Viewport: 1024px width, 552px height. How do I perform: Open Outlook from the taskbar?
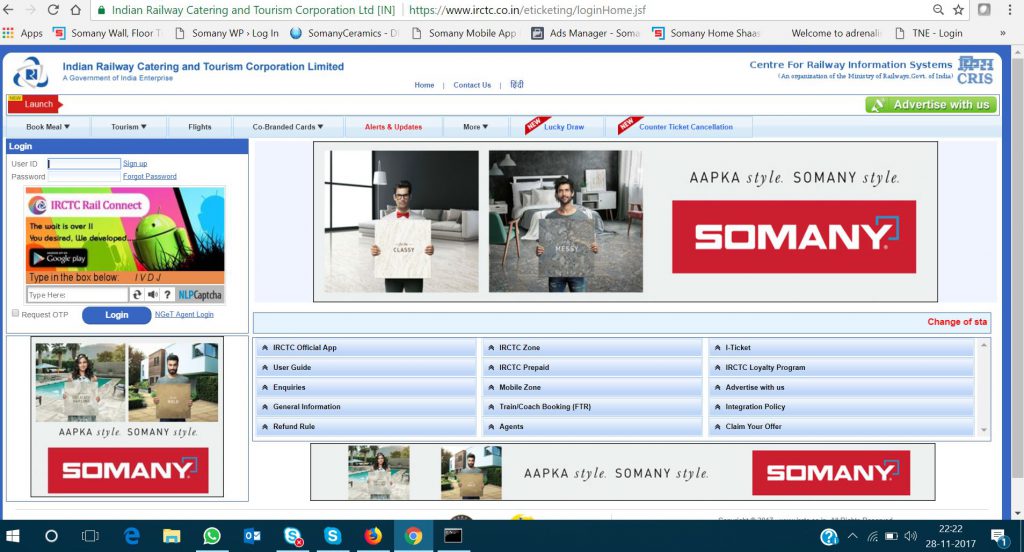[x=252, y=536]
